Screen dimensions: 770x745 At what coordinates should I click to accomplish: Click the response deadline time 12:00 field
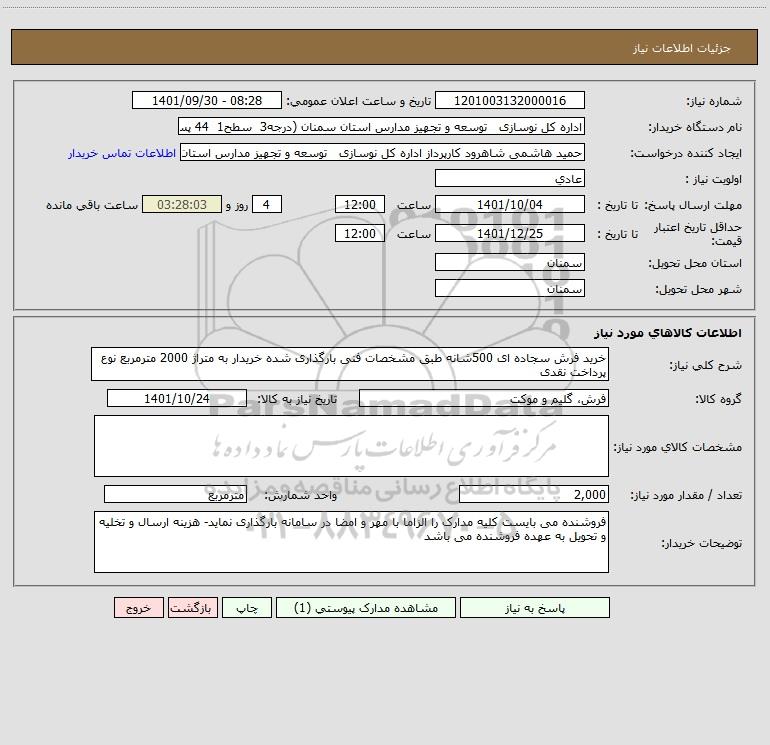(x=359, y=204)
